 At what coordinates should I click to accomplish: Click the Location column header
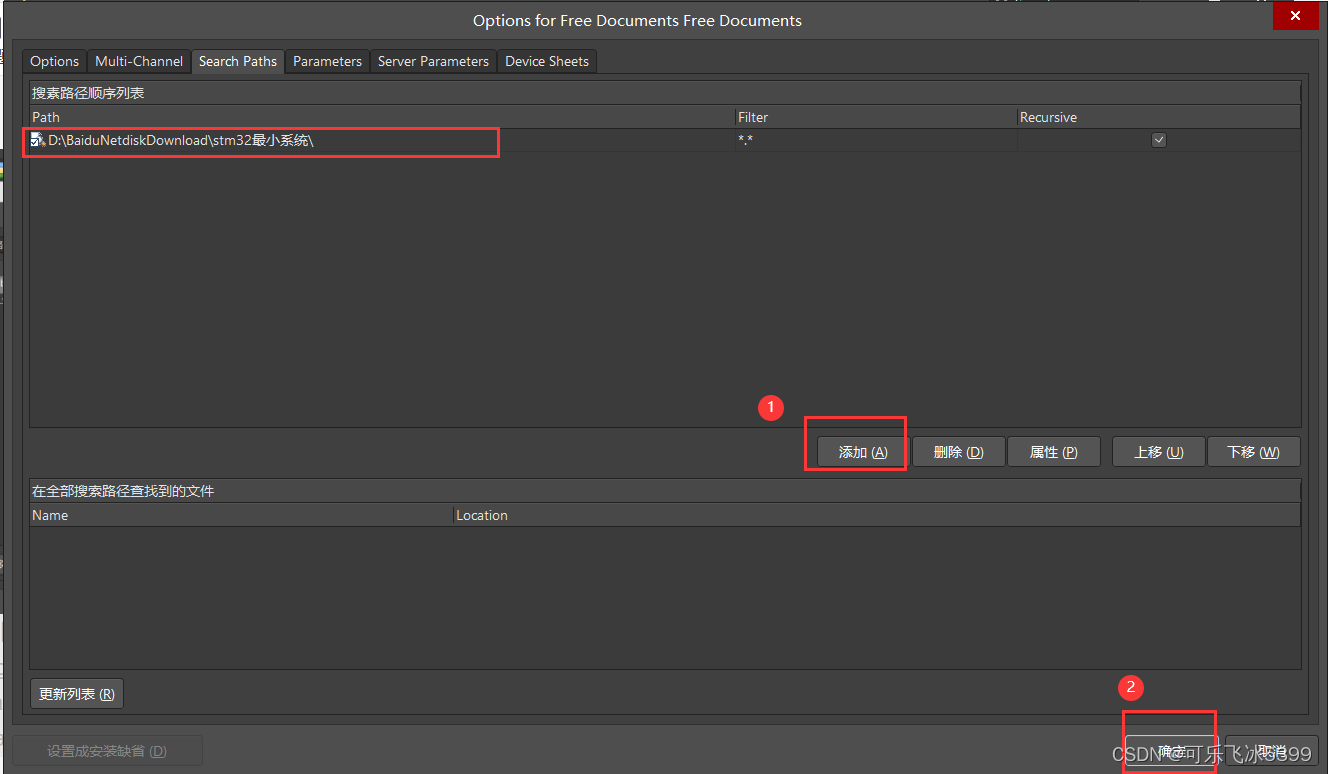(x=482, y=515)
